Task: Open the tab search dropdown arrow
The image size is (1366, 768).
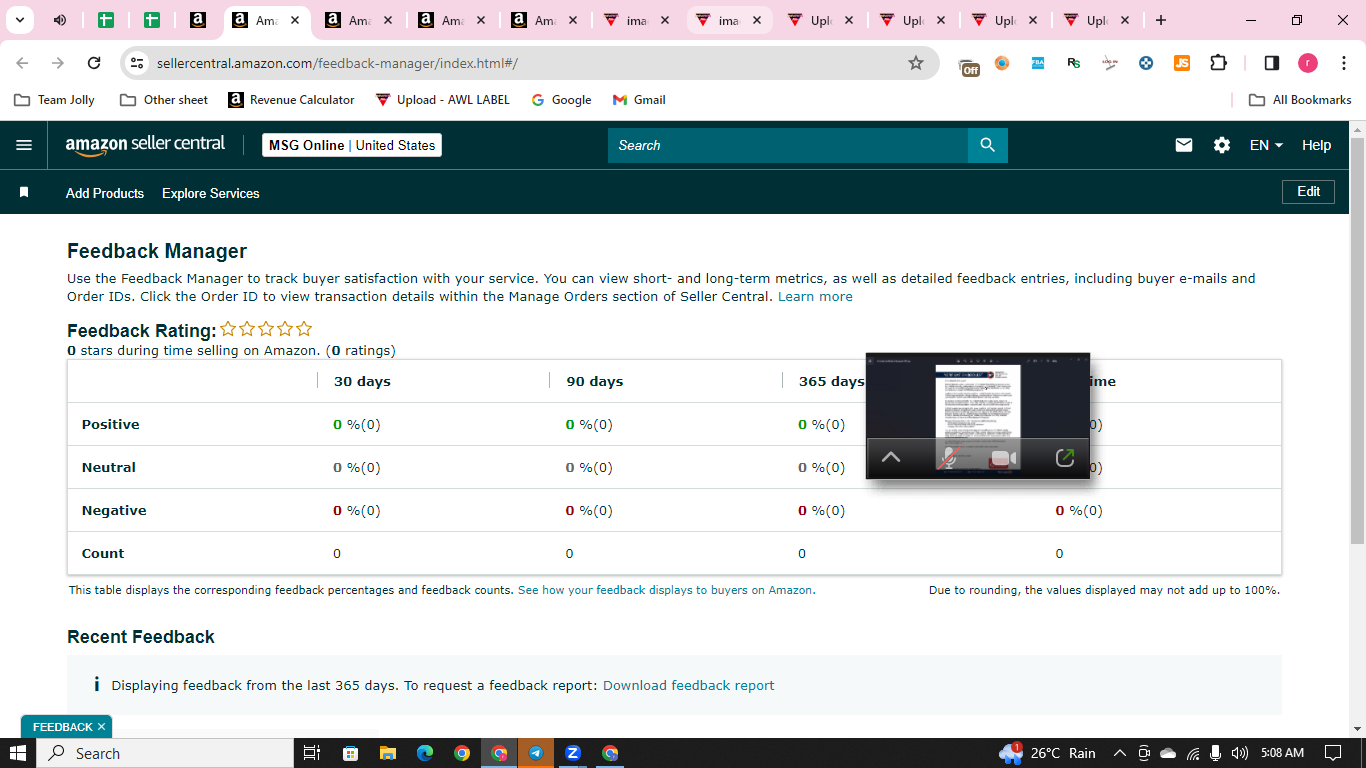Action: click(x=18, y=20)
